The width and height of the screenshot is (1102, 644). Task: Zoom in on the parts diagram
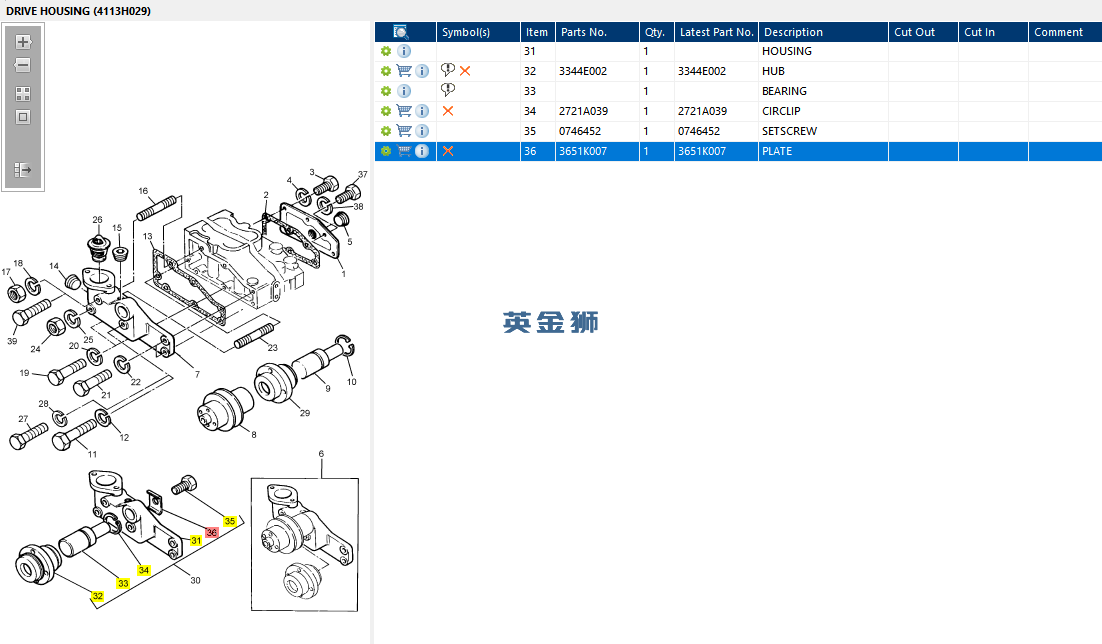pyautogui.click(x=23, y=42)
